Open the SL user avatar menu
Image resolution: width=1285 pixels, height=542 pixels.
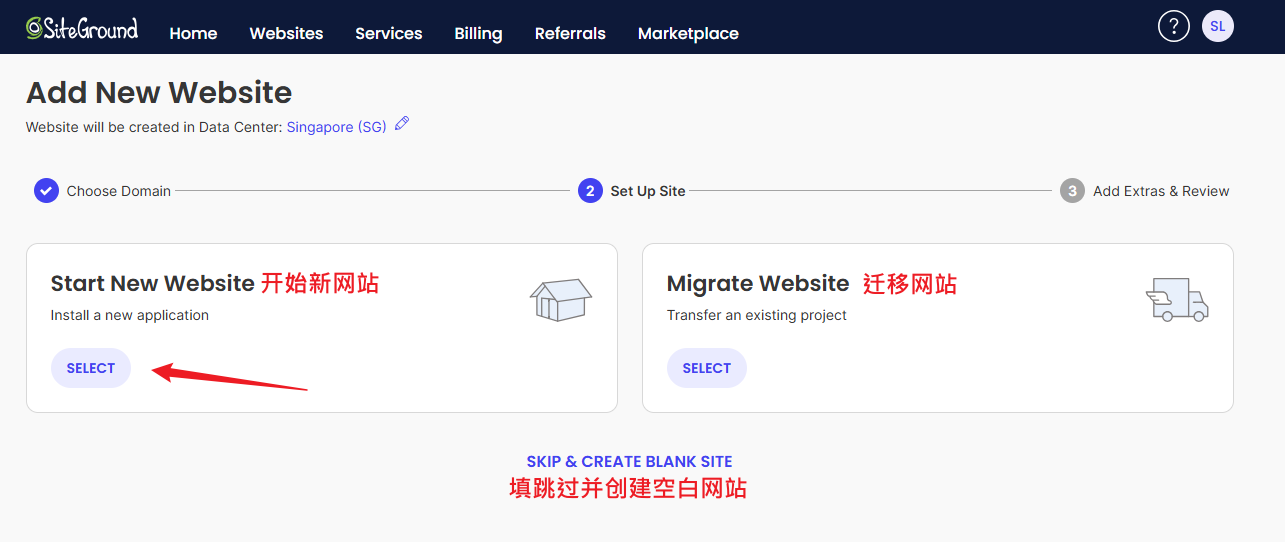(x=1217, y=26)
